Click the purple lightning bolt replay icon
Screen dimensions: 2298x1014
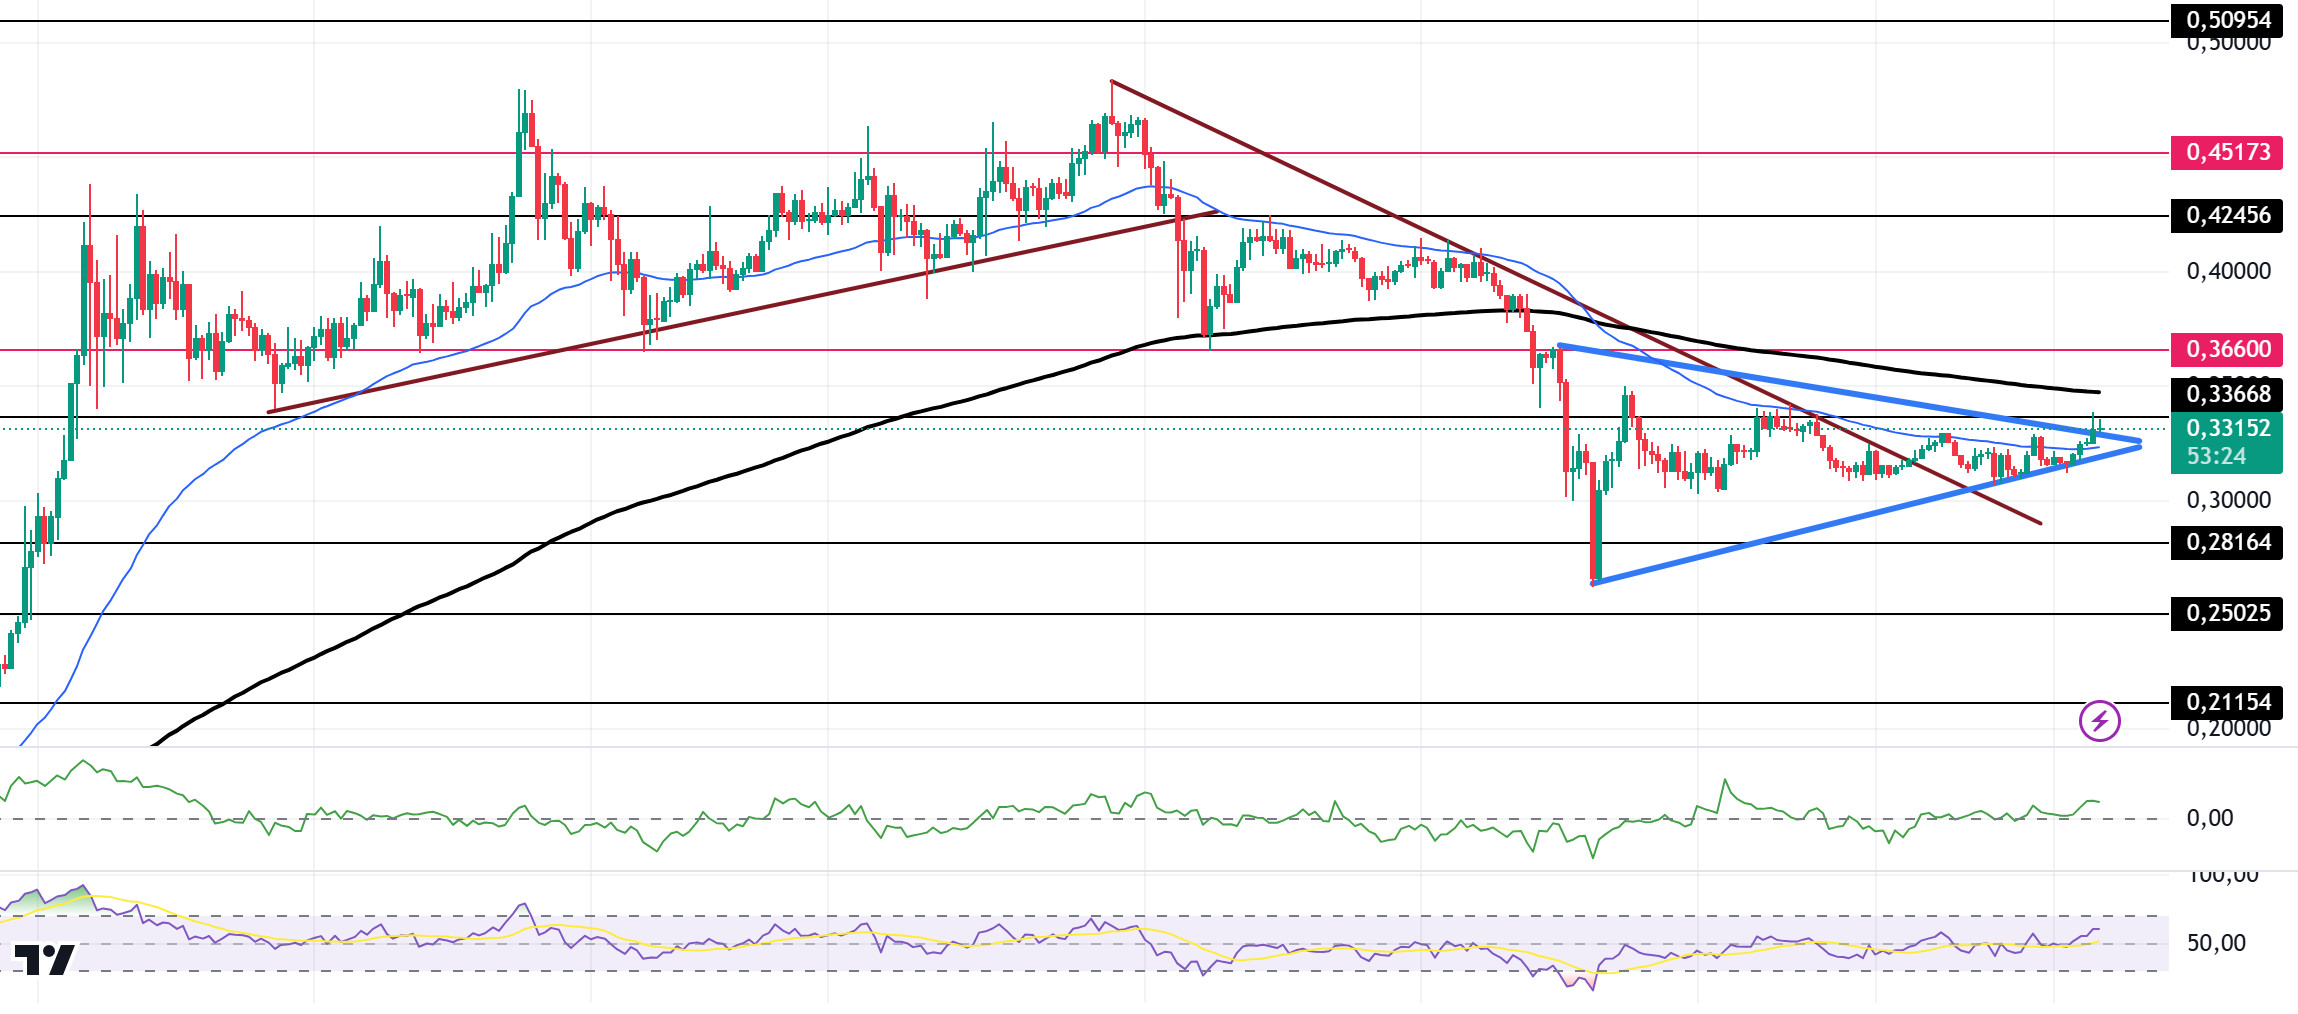click(2100, 720)
